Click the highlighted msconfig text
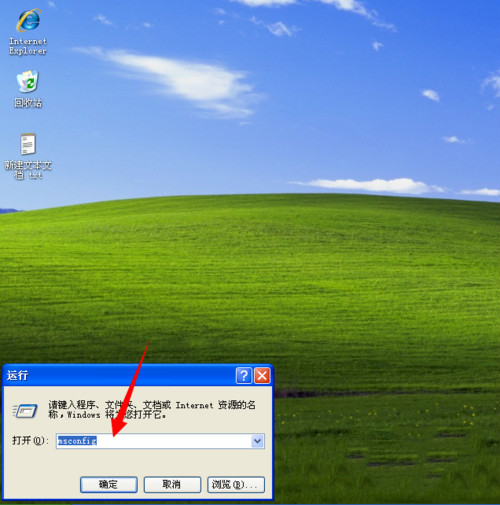This screenshot has width=500, height=505. (77, 441)
